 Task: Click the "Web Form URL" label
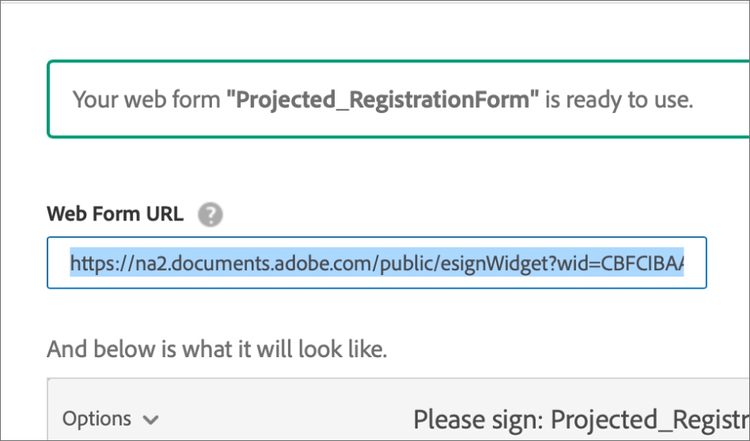(x=115, y=213)
